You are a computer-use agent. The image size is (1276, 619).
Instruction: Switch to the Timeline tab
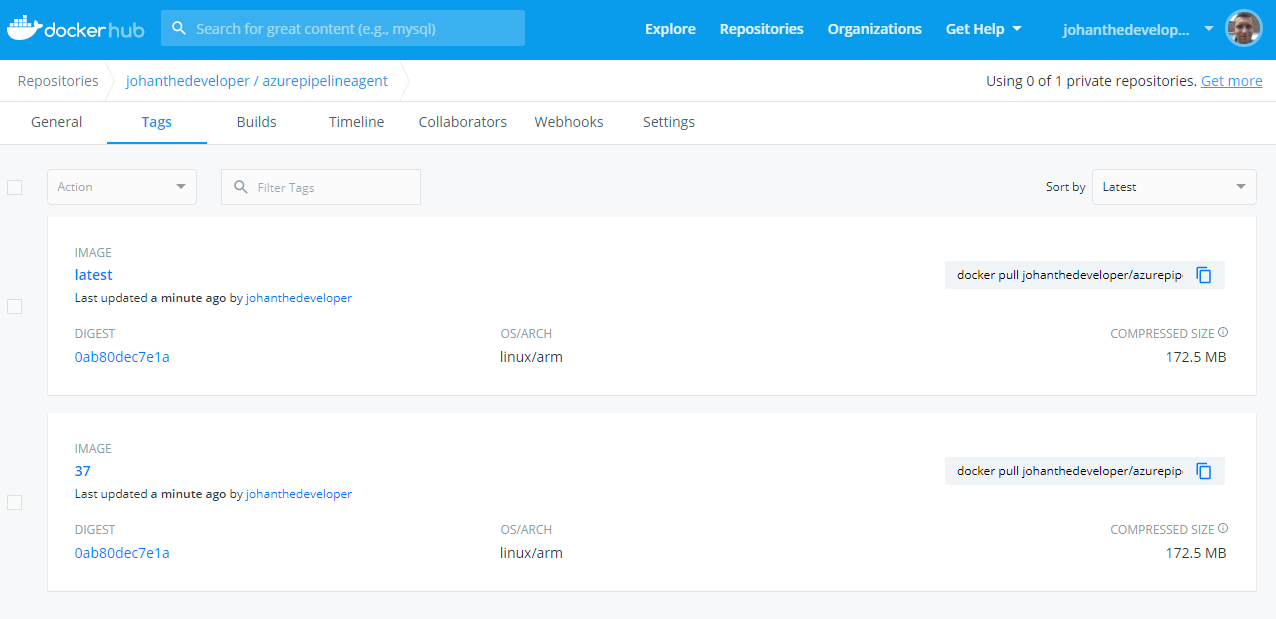pyautogui.click(x=357, y=122)
